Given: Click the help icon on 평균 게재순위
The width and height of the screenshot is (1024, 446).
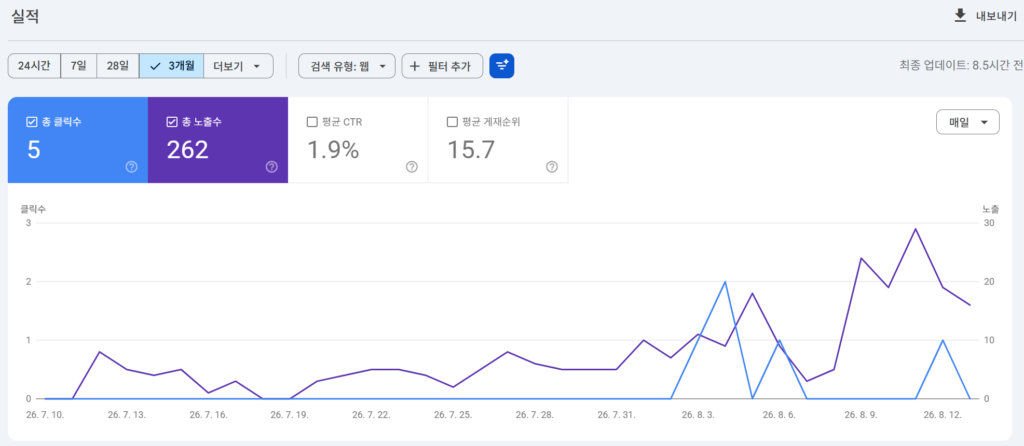Looking at the screenshot, I should tap(552, 167).
